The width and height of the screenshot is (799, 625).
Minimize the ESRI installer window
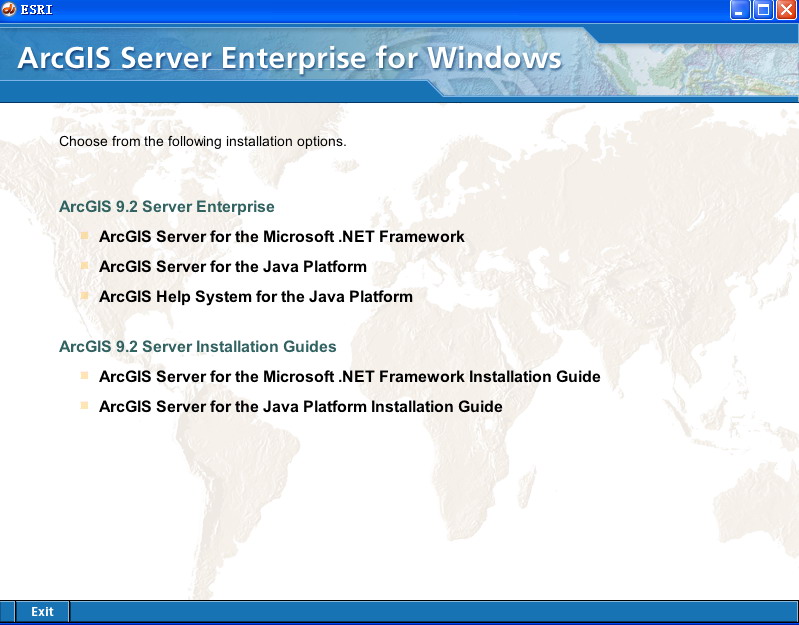tap(740, 10)
